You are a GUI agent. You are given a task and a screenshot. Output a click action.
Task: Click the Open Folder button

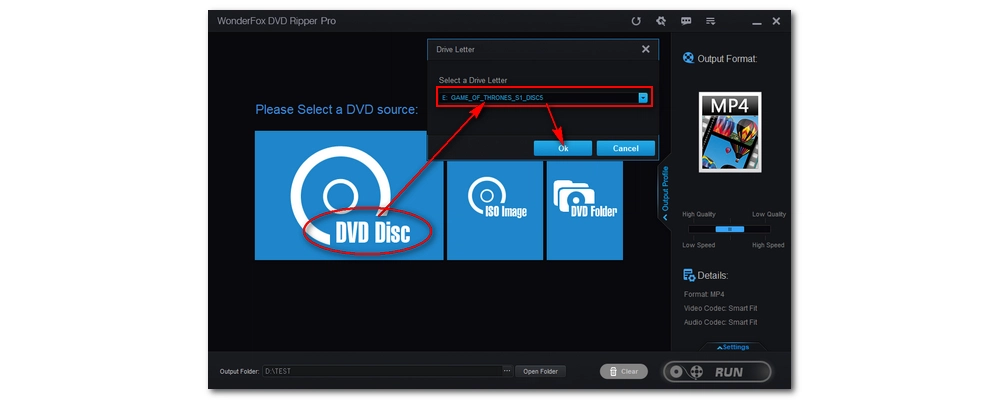click(x=540, y=371)
